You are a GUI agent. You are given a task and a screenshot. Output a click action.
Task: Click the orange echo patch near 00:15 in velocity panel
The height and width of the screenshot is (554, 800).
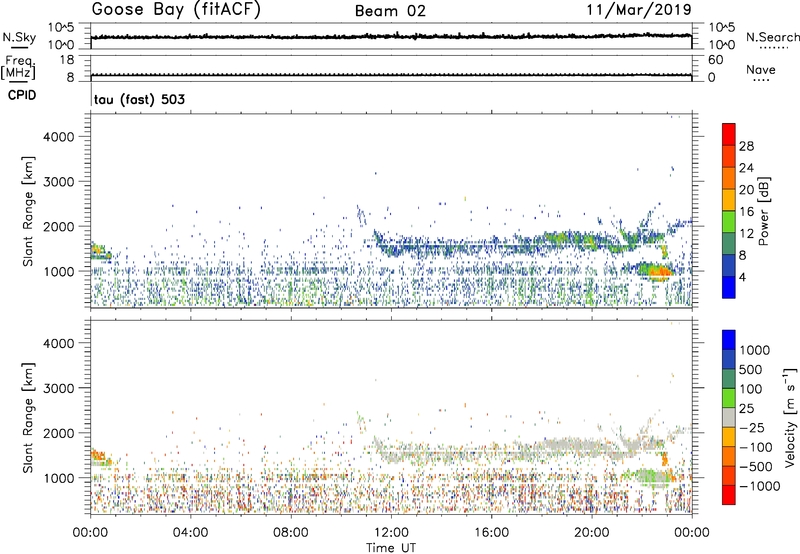[x=97, y=455]
